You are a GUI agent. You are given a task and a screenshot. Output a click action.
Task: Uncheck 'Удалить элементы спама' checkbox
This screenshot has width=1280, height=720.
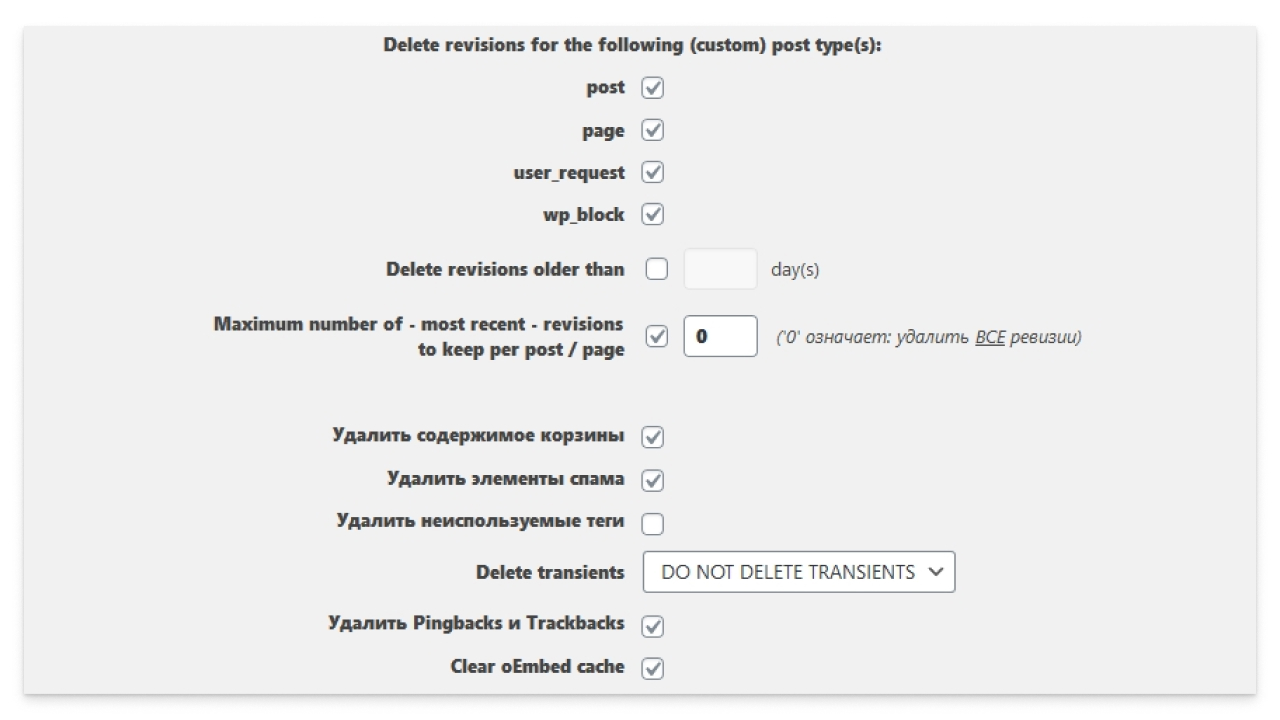[x=653, y=480]
